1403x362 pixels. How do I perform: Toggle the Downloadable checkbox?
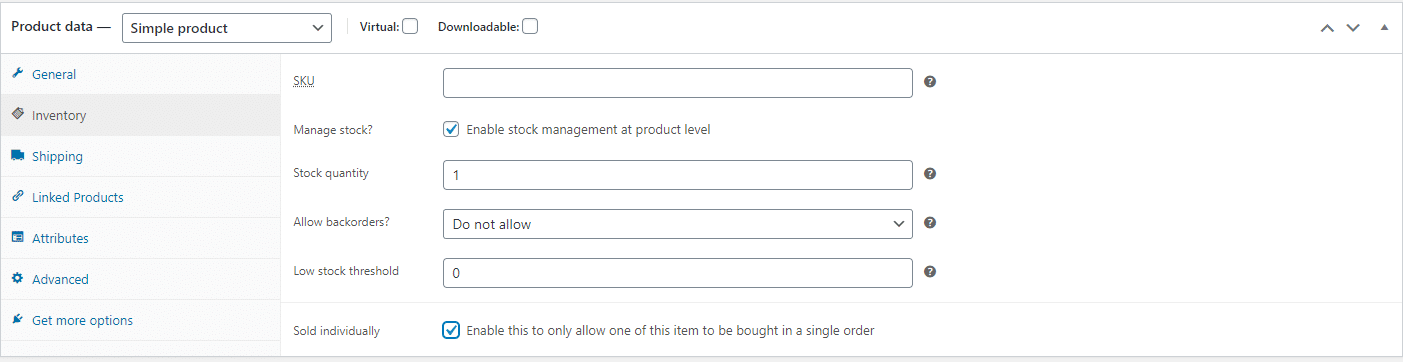click(x=530, y=27)
